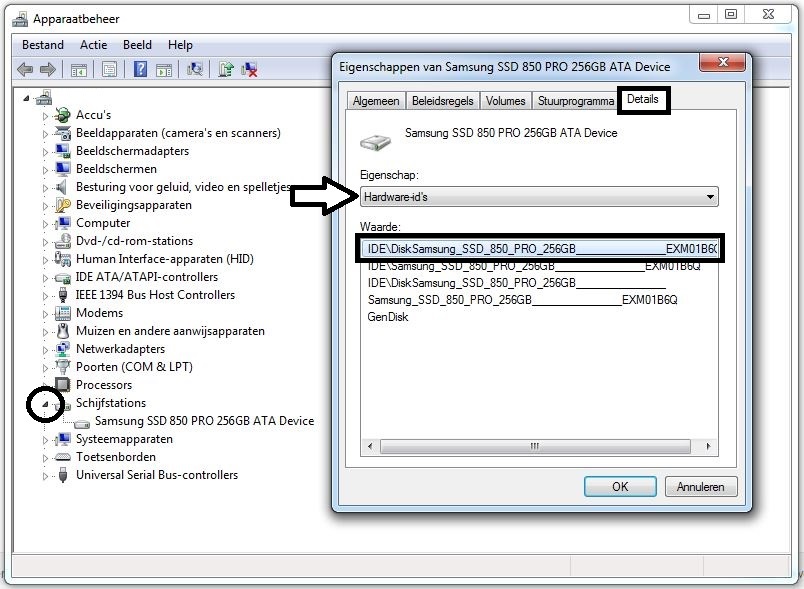Click the uninstall device toolbar icon
Screen dimensions: 804x589
point(247,68)
